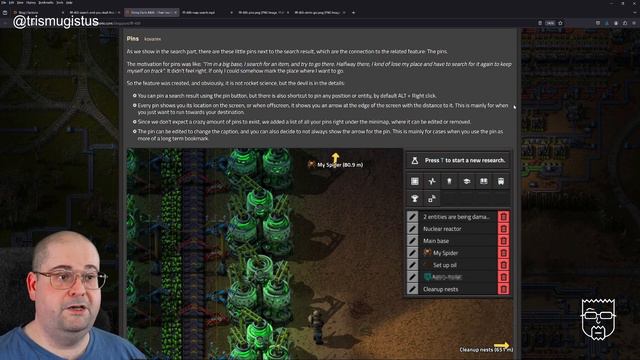Switch to the 'map search.mp4' browser tab
The image size is (640, 360).
tap(207, 13)
